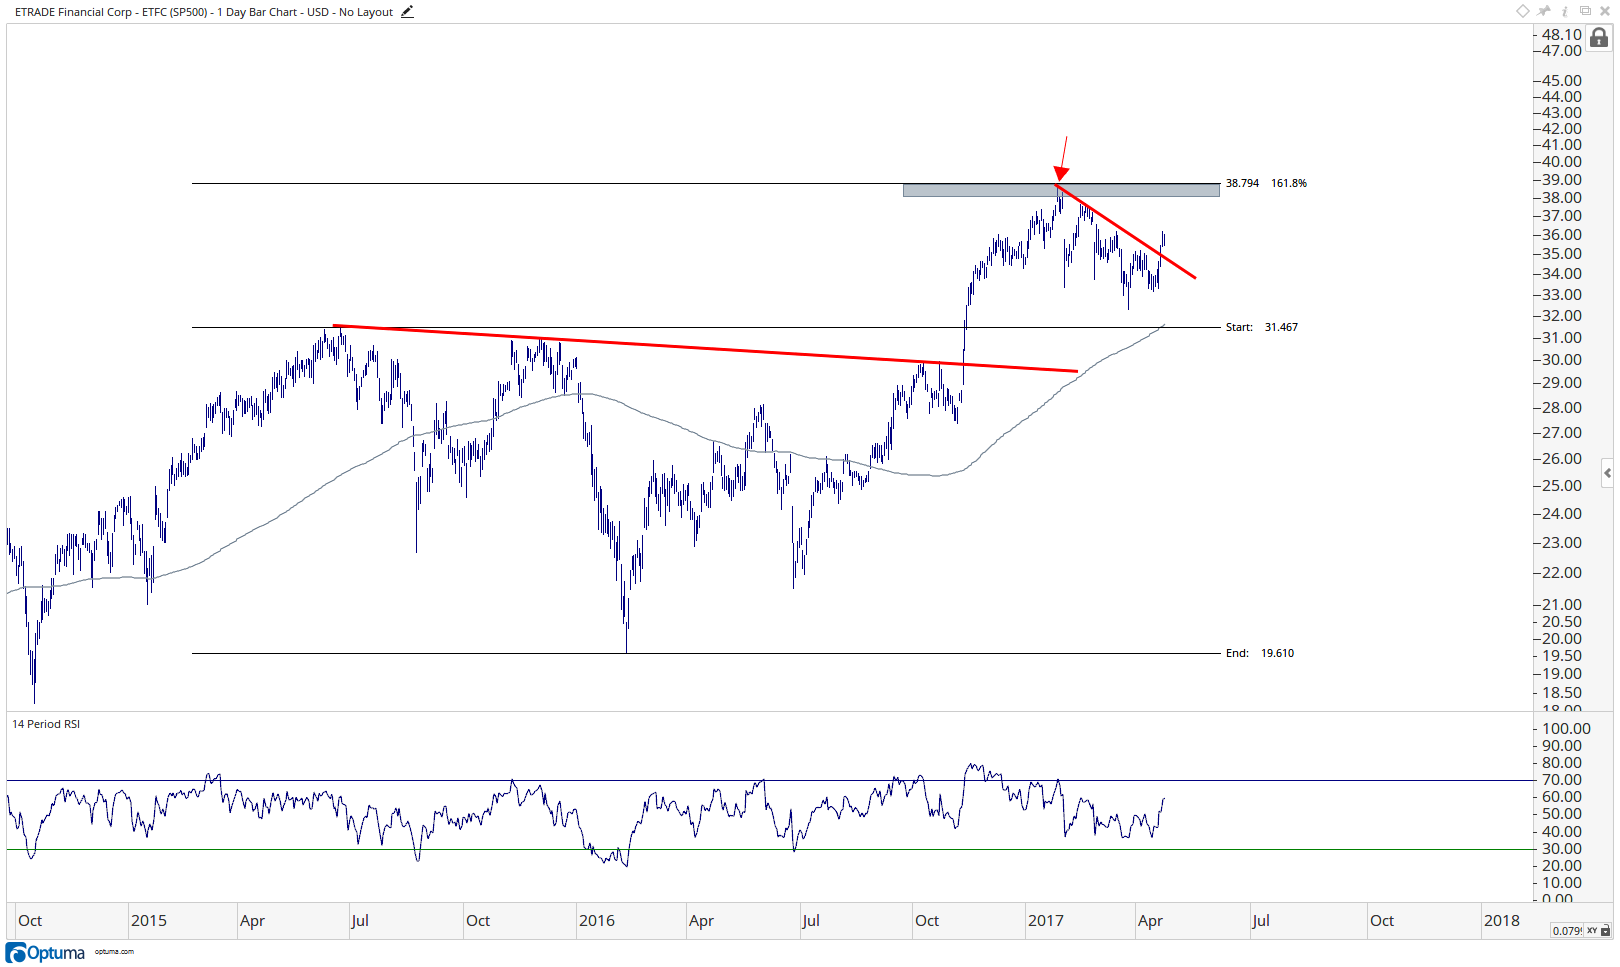Click the 39.00 price on the scale

pos(1562,180)
